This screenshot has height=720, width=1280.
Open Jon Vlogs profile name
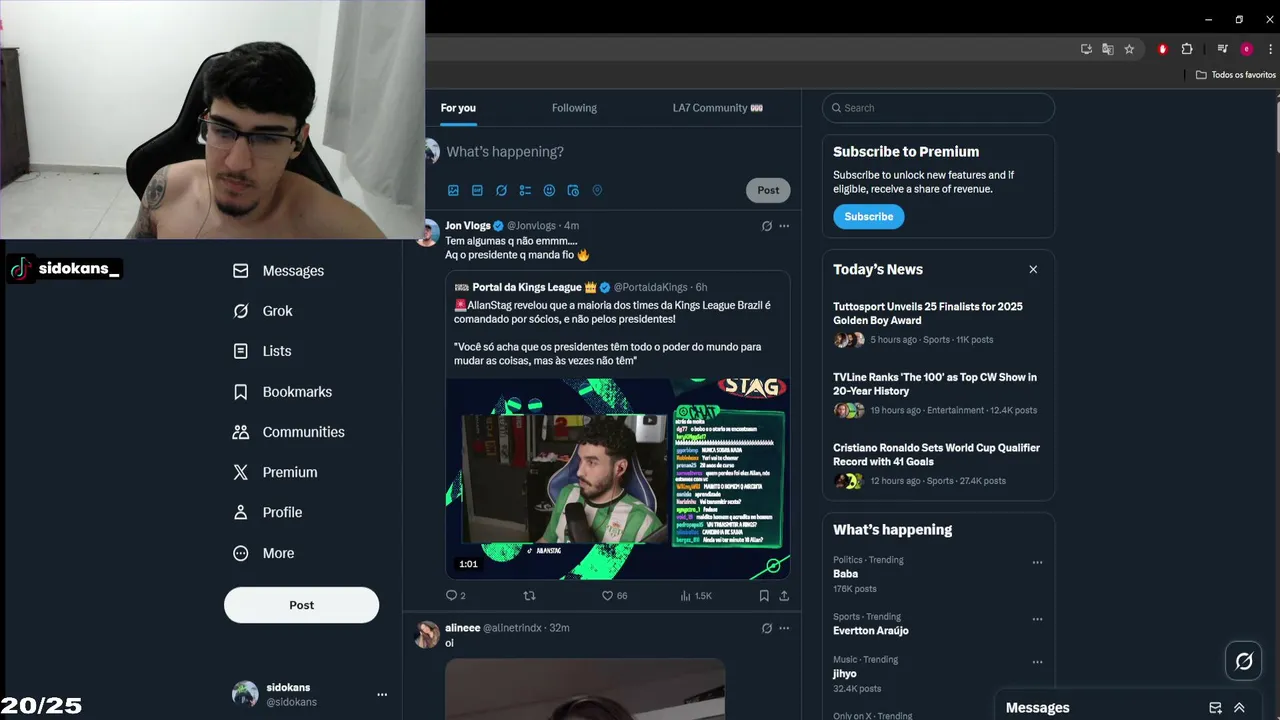[468, 226]
